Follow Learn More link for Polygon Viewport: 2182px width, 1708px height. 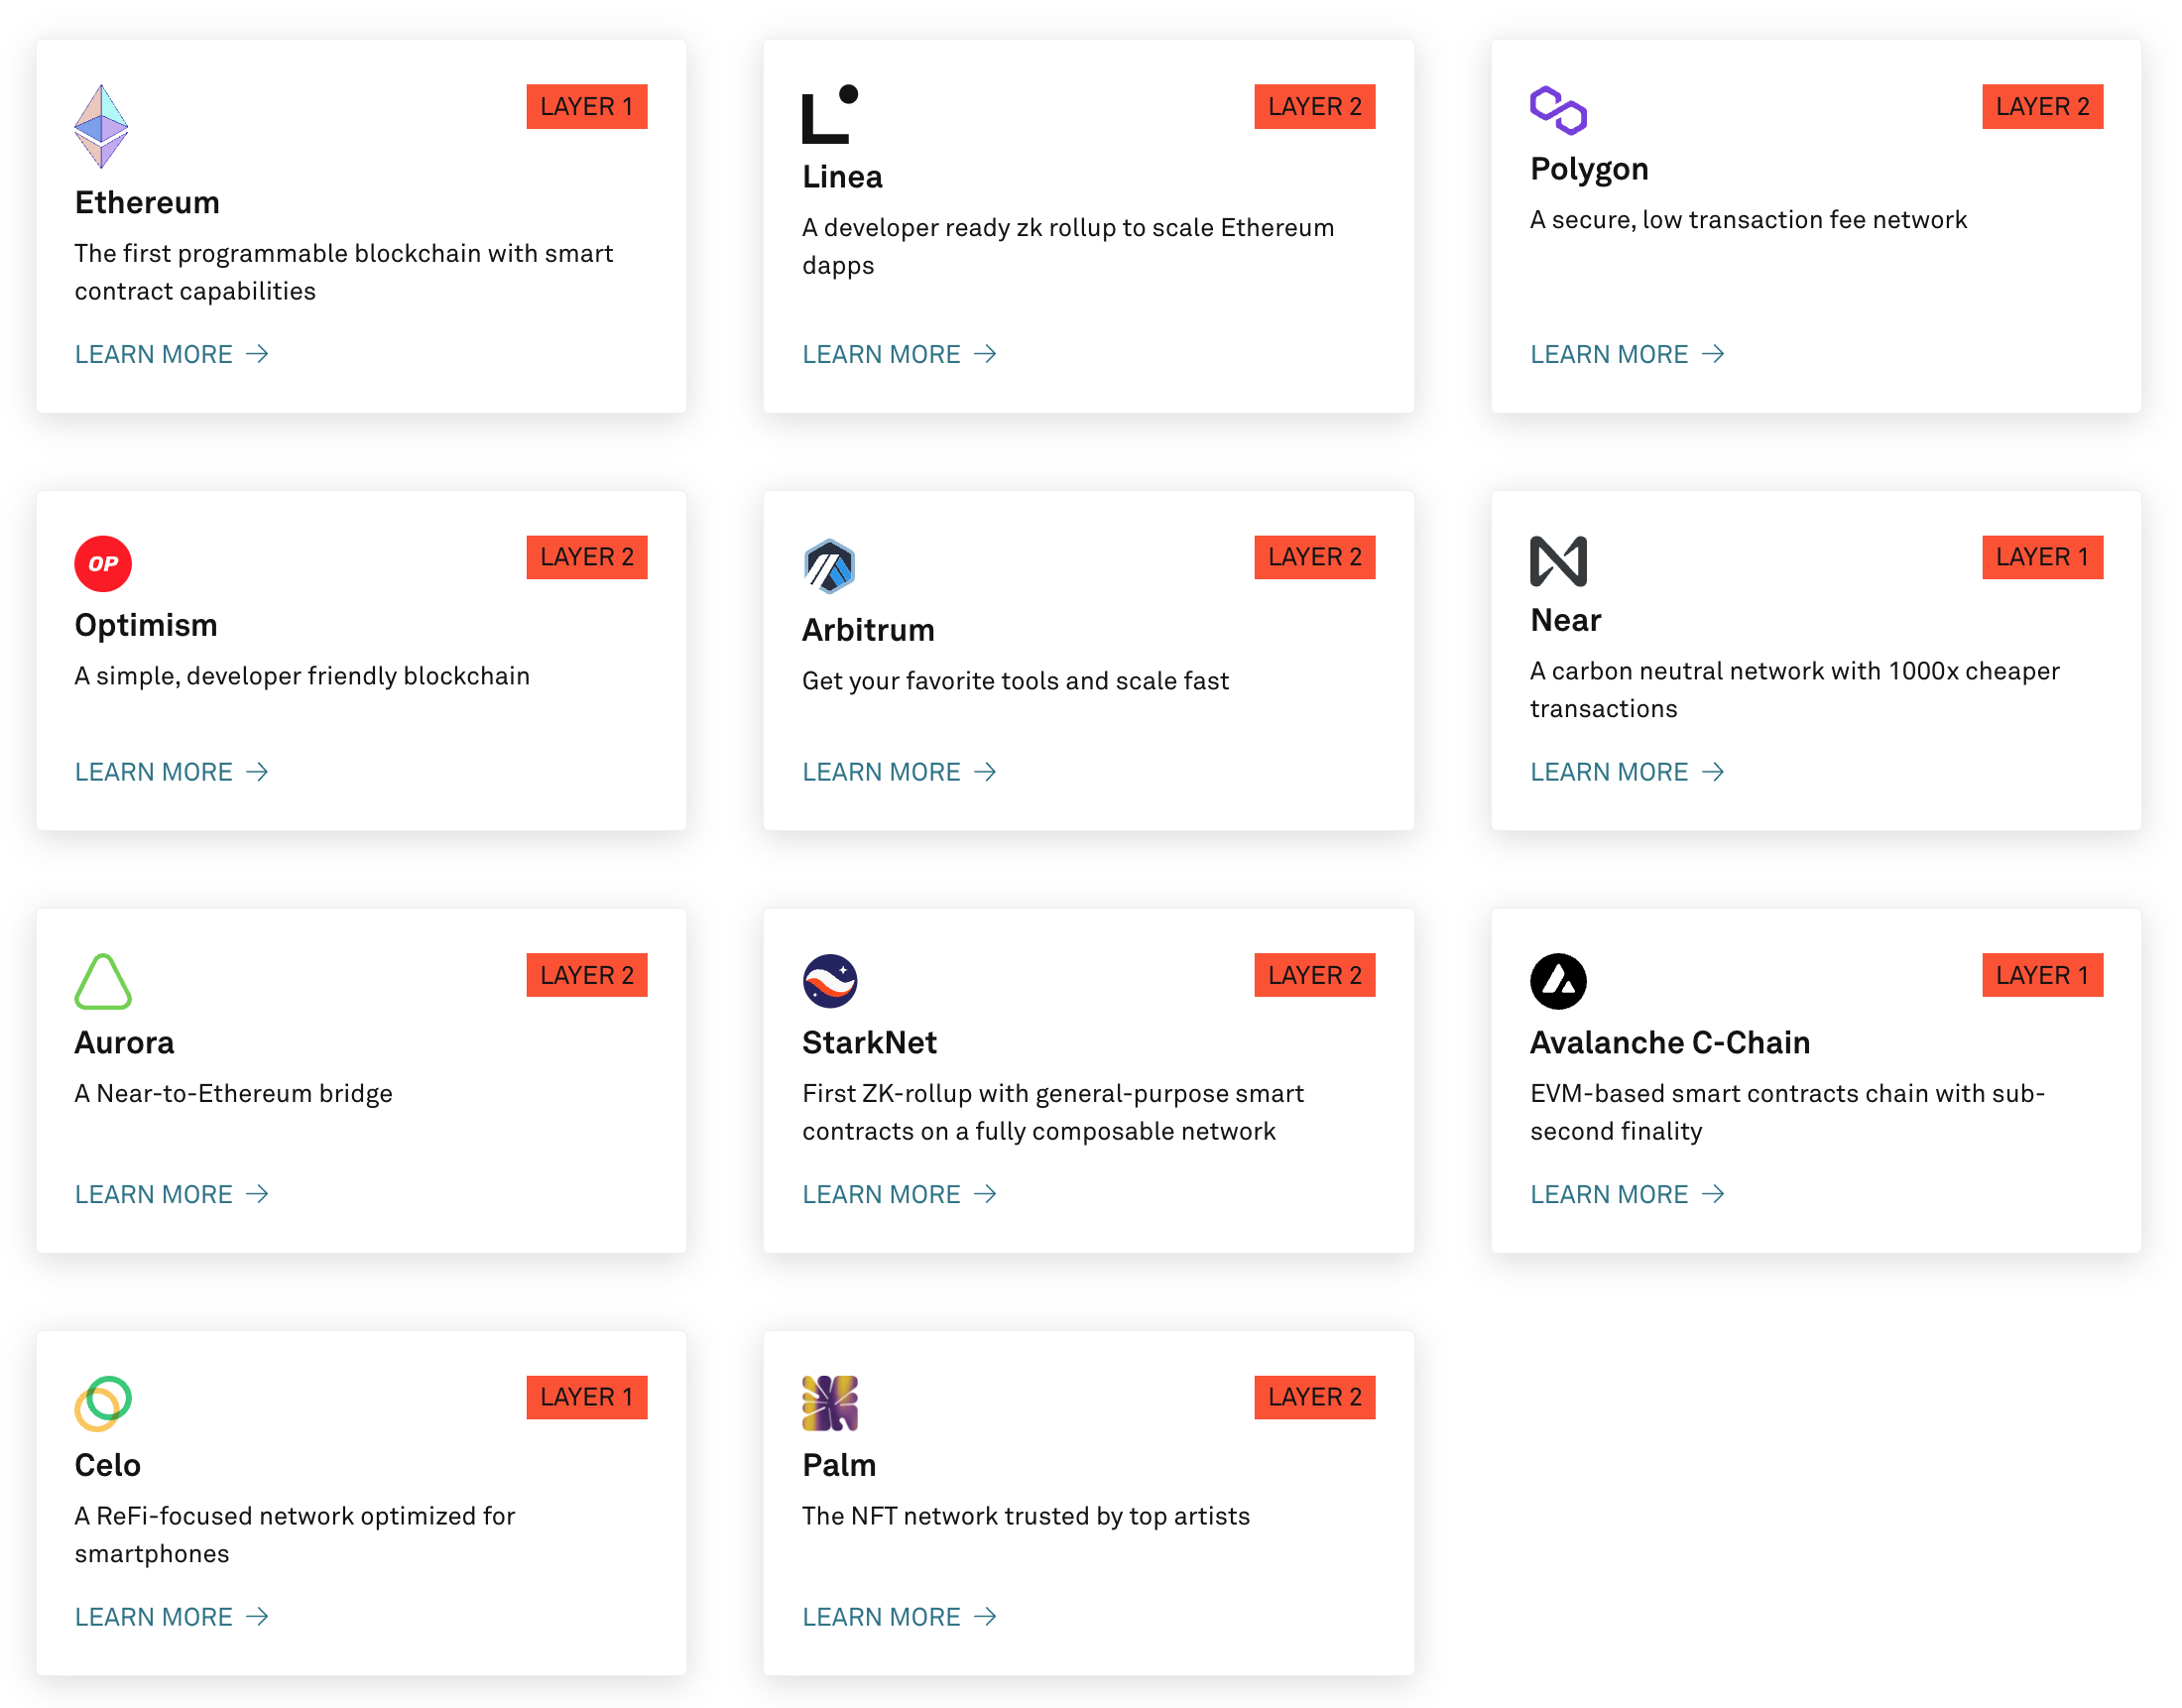(1626, 354)
